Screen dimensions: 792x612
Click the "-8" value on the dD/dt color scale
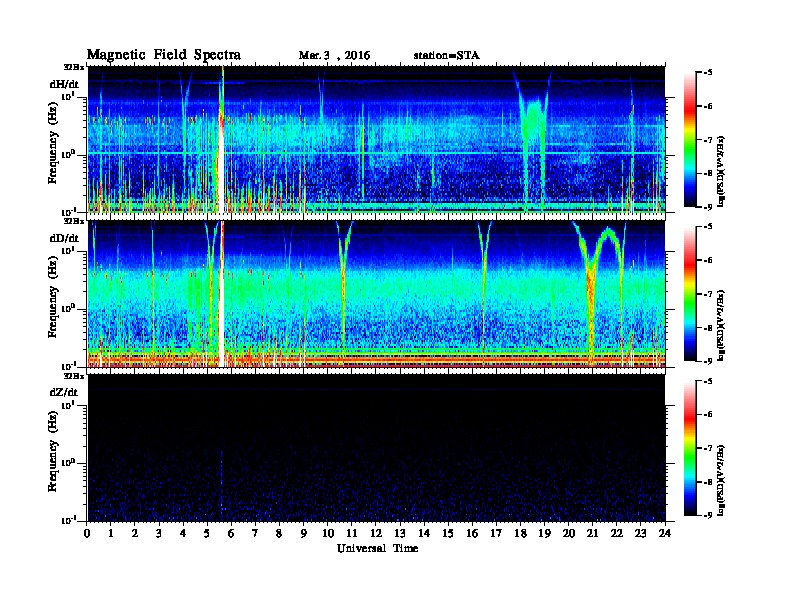pyautogui.click(x=708, y=327)
